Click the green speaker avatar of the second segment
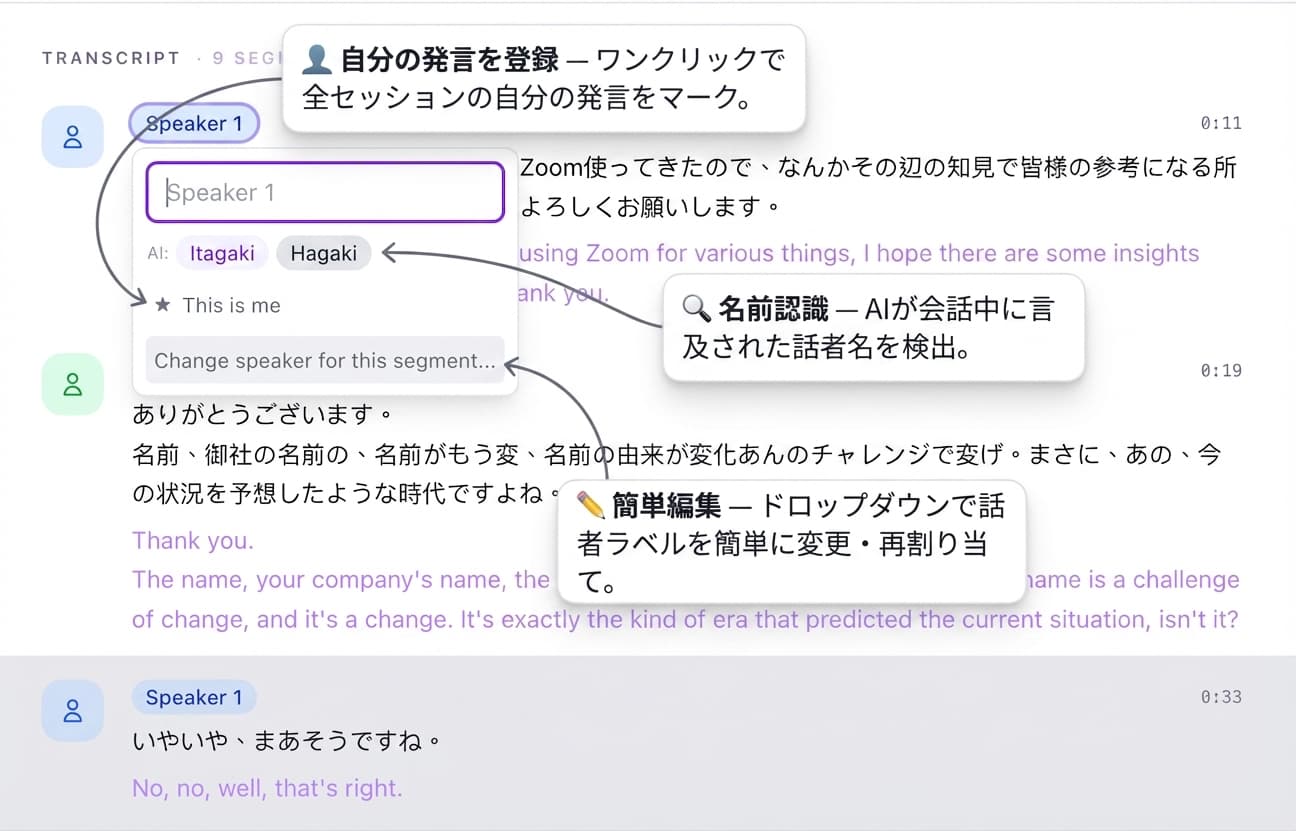This screenshot has height=831, width=1296. click(72, 383)
